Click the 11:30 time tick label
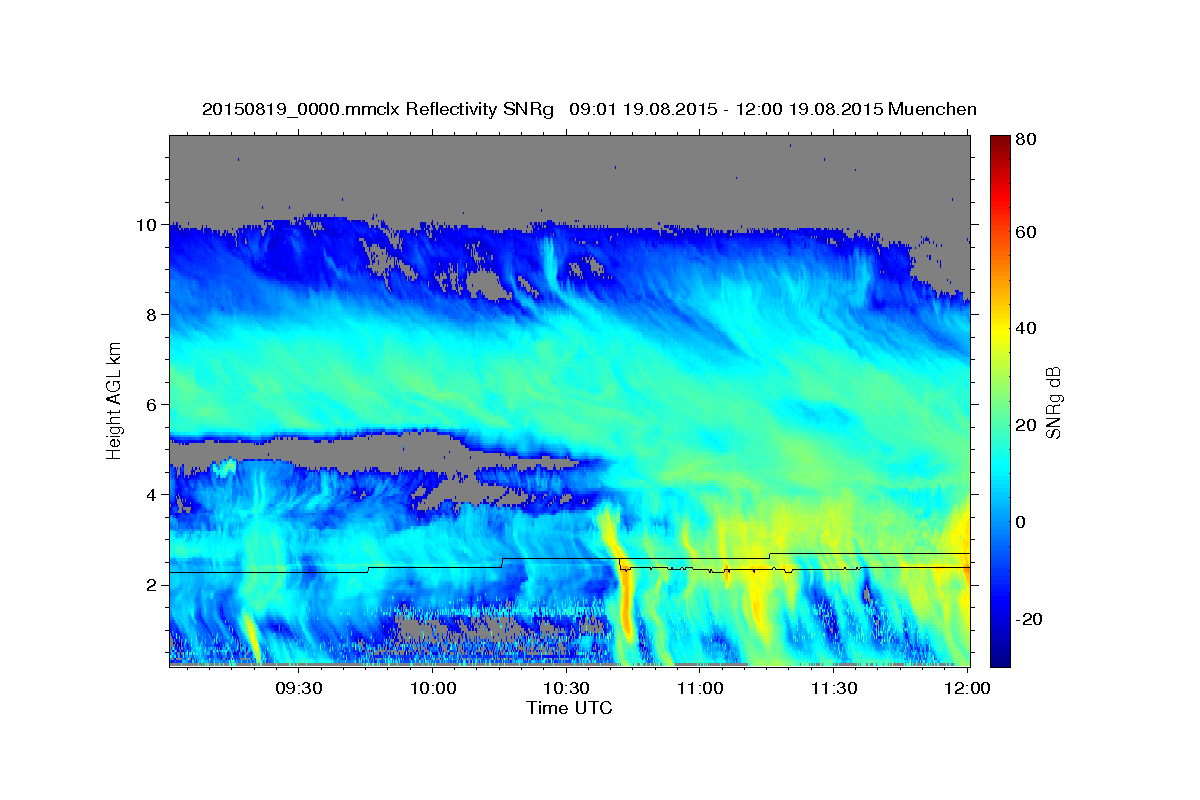 coord(833,688)
